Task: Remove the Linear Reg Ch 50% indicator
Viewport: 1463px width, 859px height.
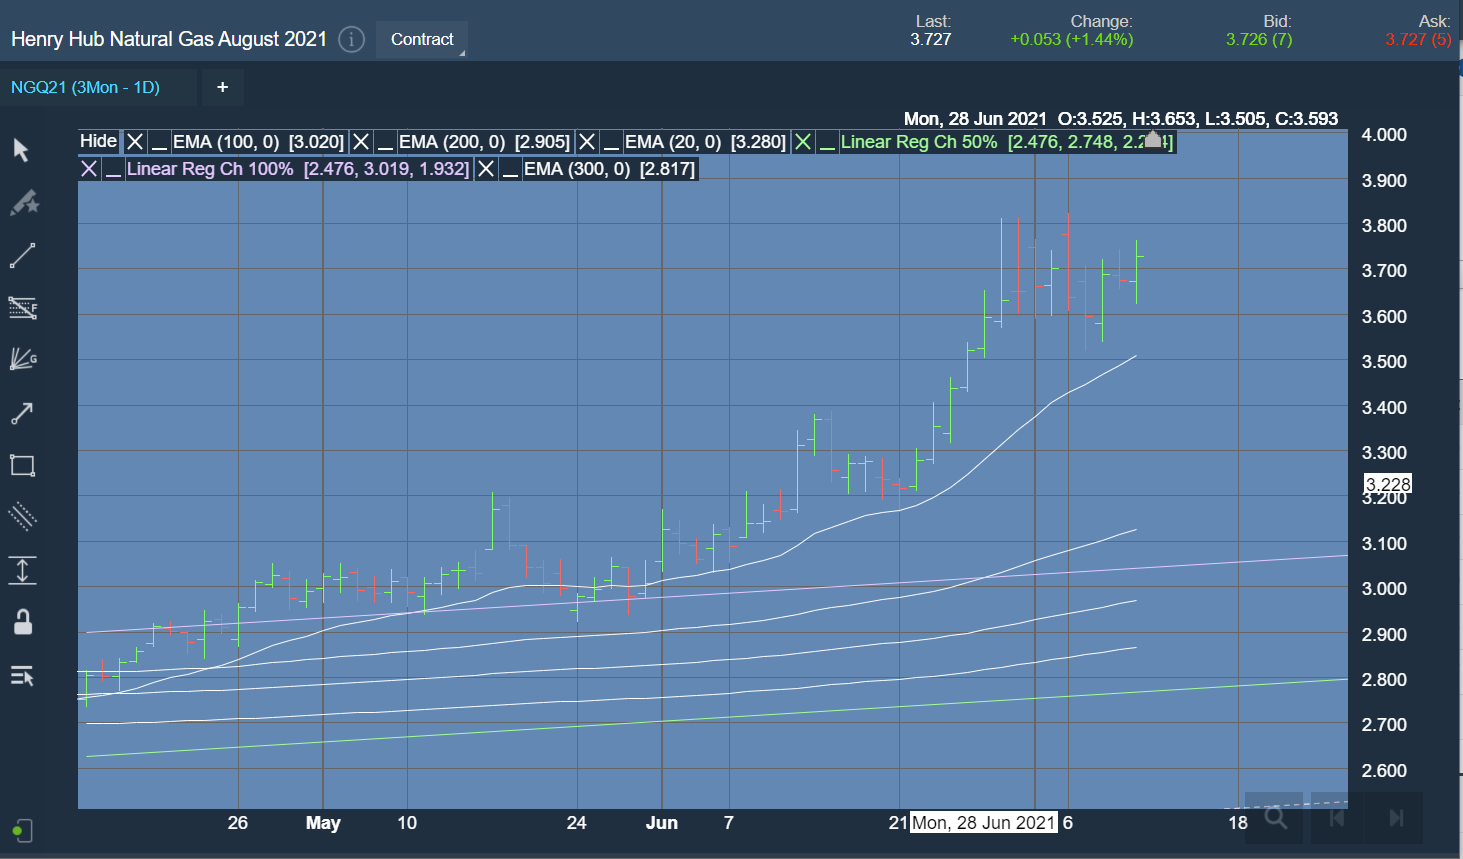Action: pyautogui.click(x=802, y=142)
